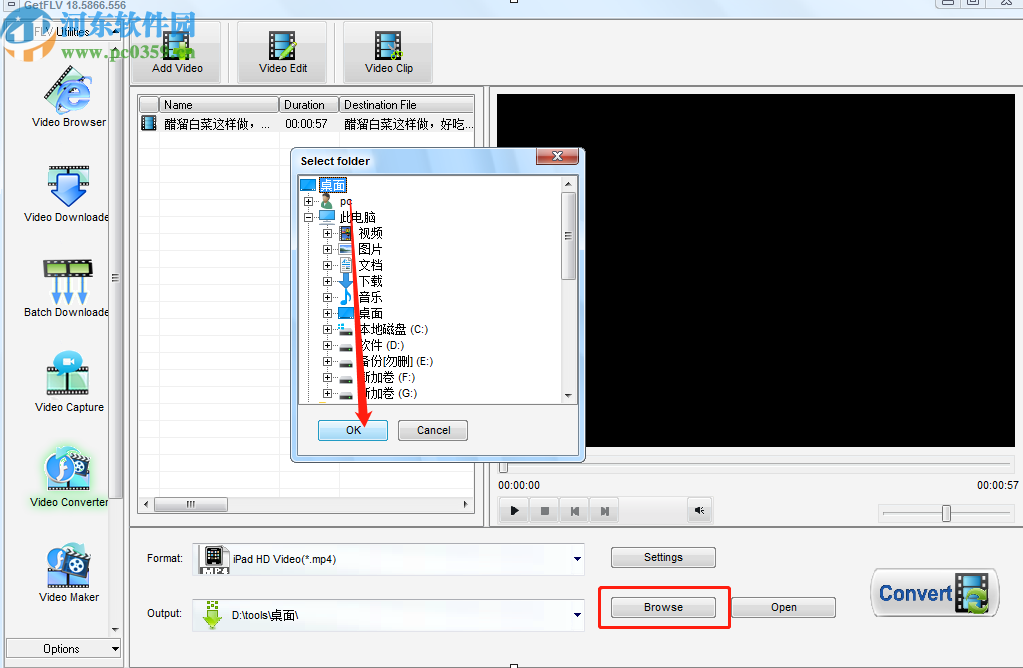1023x668 pixels.
Task: Collapse the 此电脑 tree node
Action: pos(307,216)
